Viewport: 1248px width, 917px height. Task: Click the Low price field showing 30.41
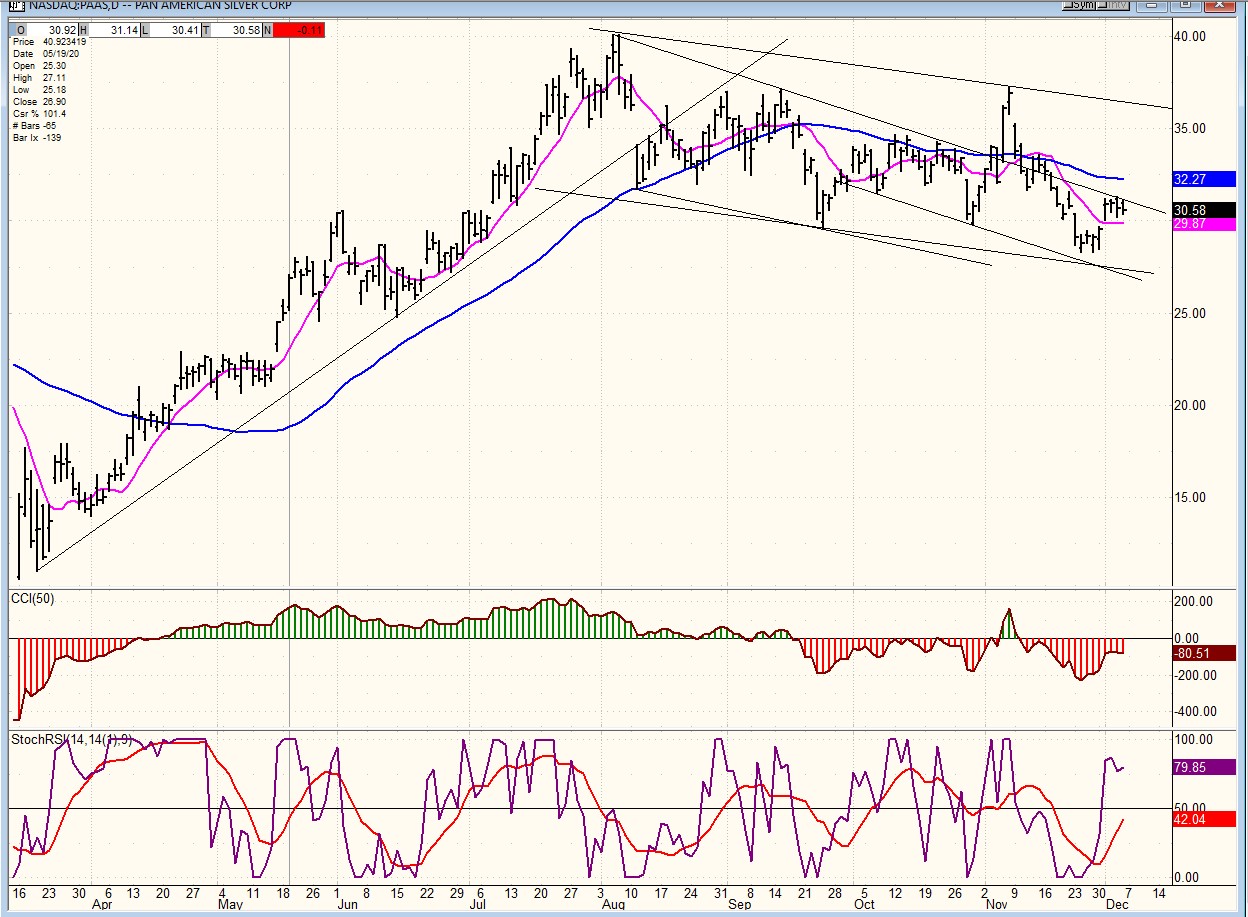[x=173, y=31]
